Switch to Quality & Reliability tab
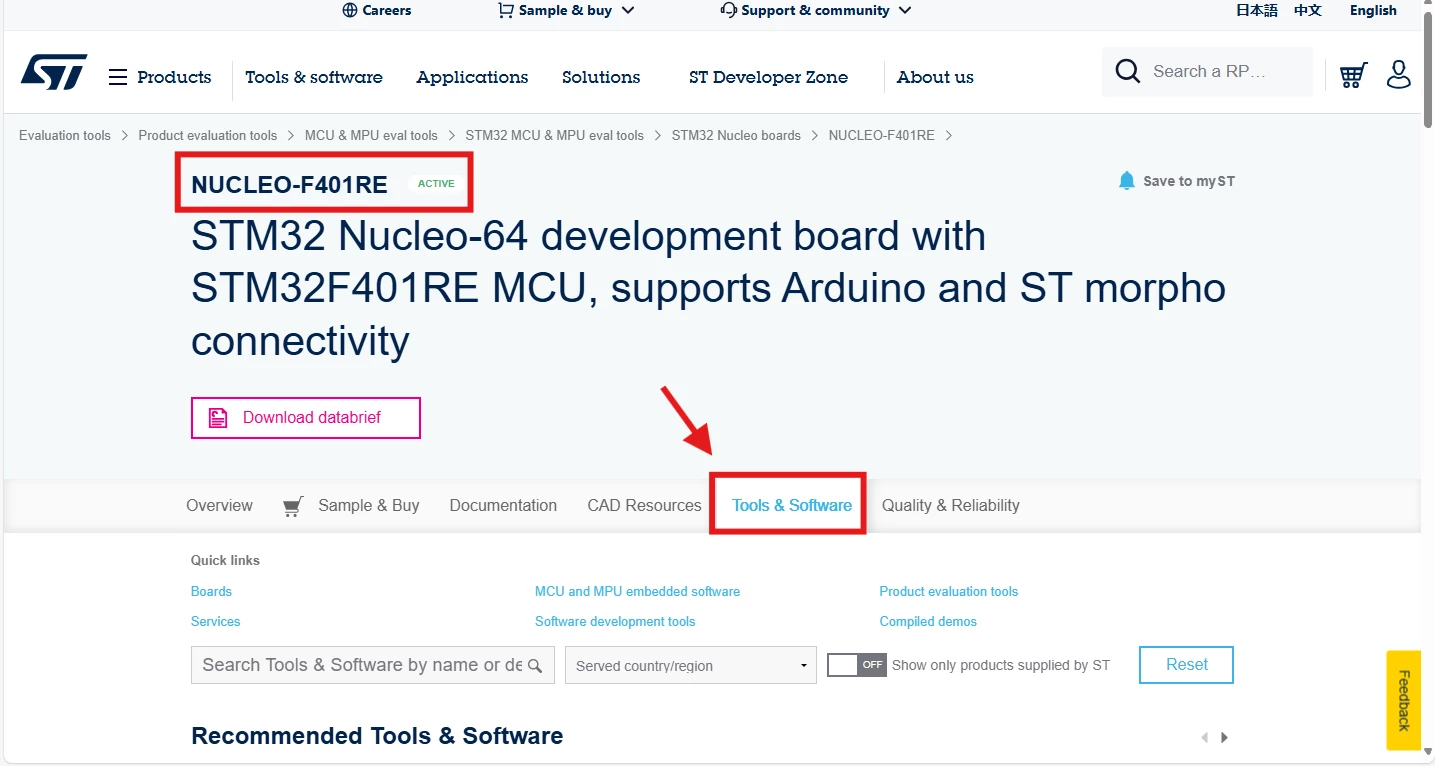Image resolution: width=1435 pixels, height=766 pixels. (950, 505)
